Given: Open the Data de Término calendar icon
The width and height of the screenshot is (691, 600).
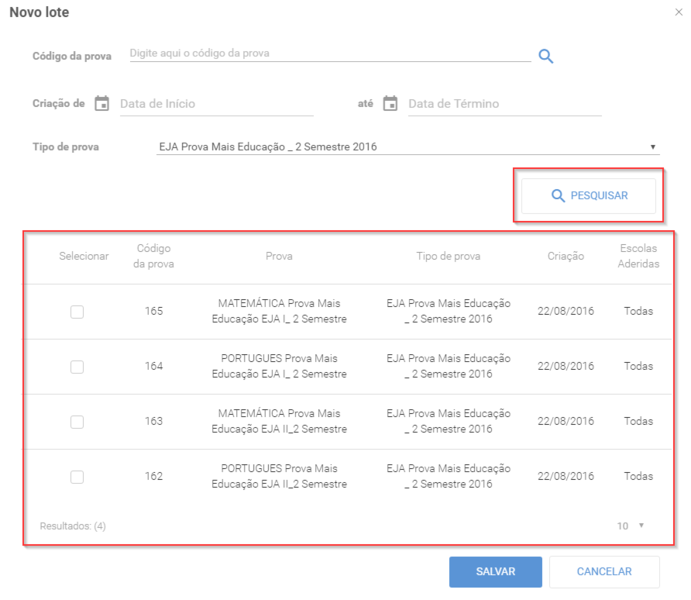Looking at the screenshot, I should point(390,104).
